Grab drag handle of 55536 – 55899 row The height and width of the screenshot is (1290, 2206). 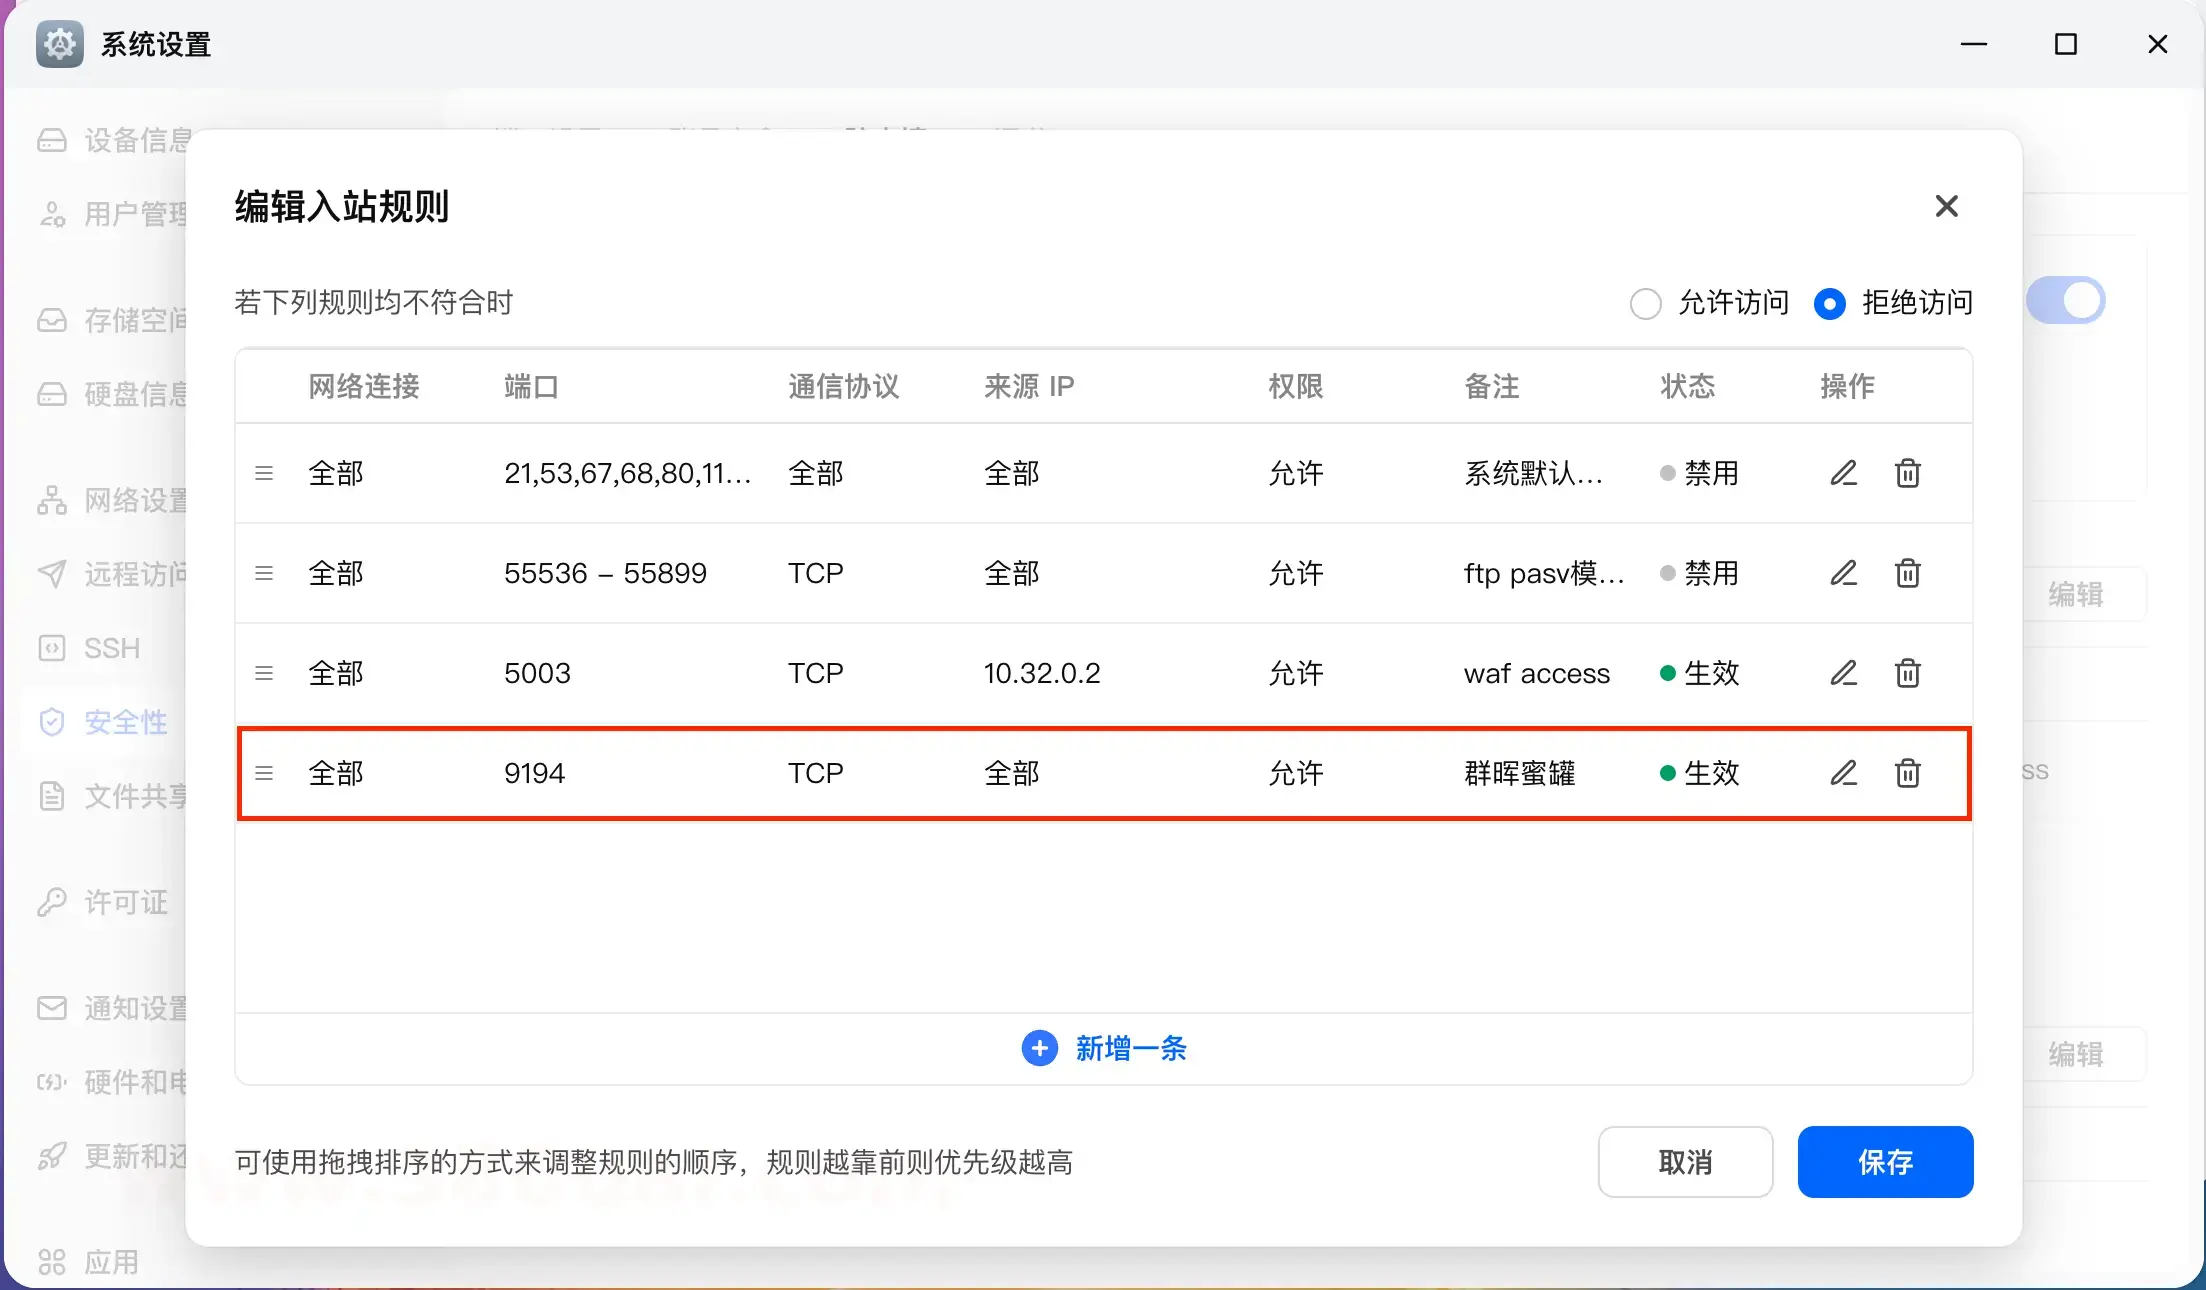pos(264,573)
